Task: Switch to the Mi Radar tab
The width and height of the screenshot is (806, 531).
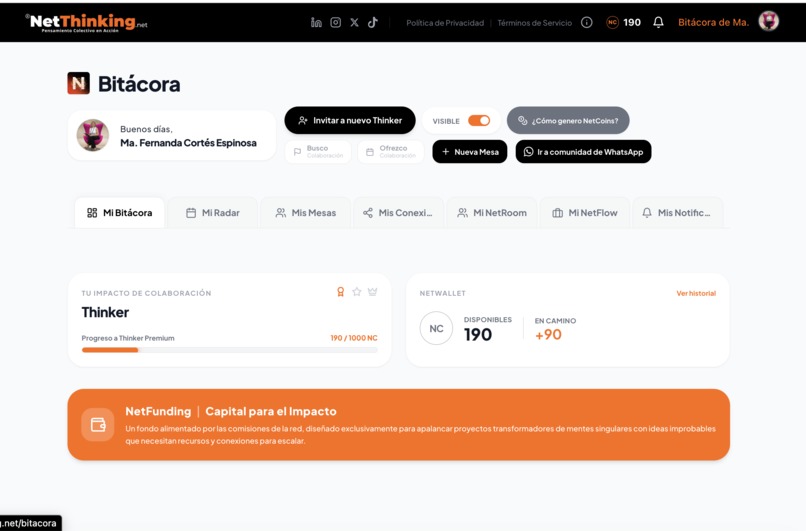Action: point(212,213)
